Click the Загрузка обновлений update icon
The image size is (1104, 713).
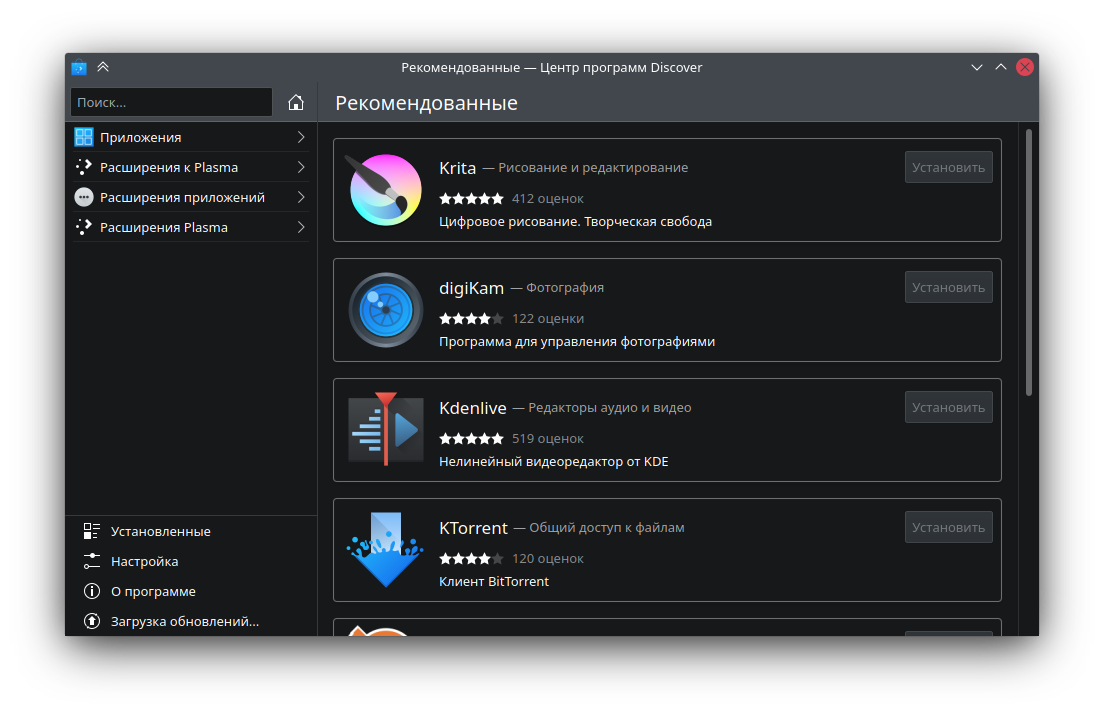click(x=92, y=621)
